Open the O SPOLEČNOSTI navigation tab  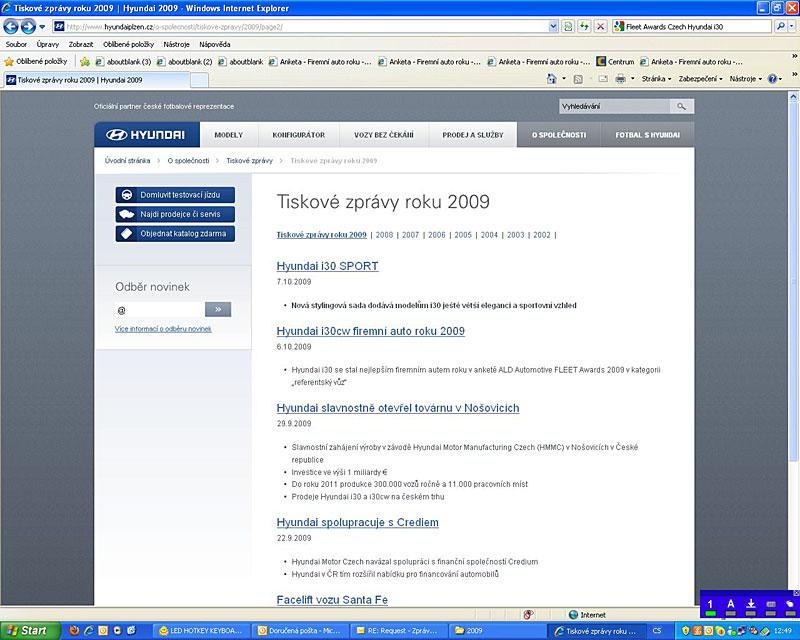click(559, 135)
